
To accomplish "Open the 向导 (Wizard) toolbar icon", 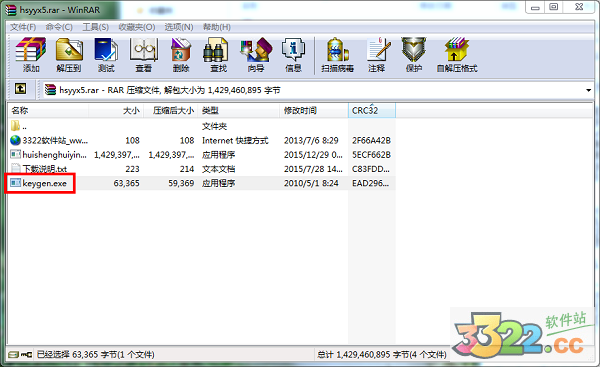I will click(x=256, y=49).
